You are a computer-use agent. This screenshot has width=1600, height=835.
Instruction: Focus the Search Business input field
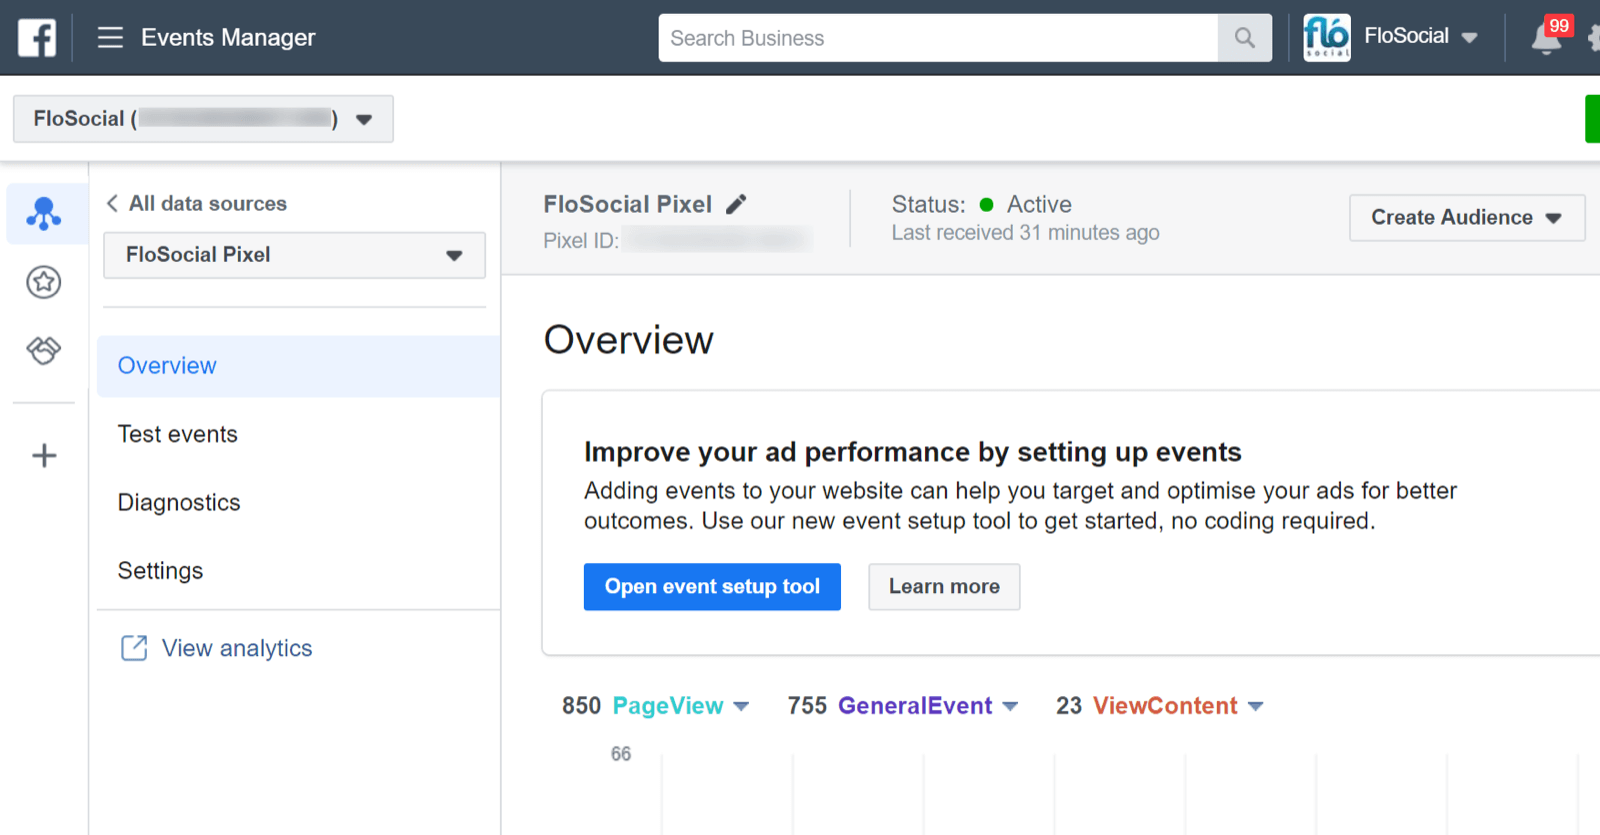coord(938,38)
